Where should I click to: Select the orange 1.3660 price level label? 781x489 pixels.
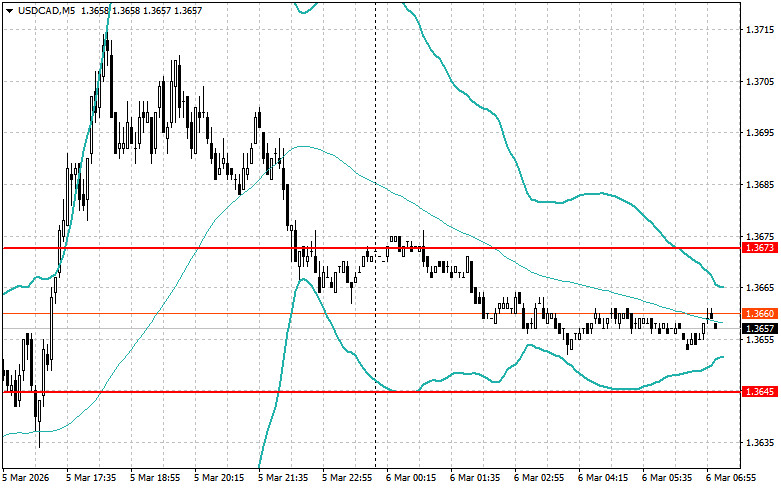coord(760,313)
